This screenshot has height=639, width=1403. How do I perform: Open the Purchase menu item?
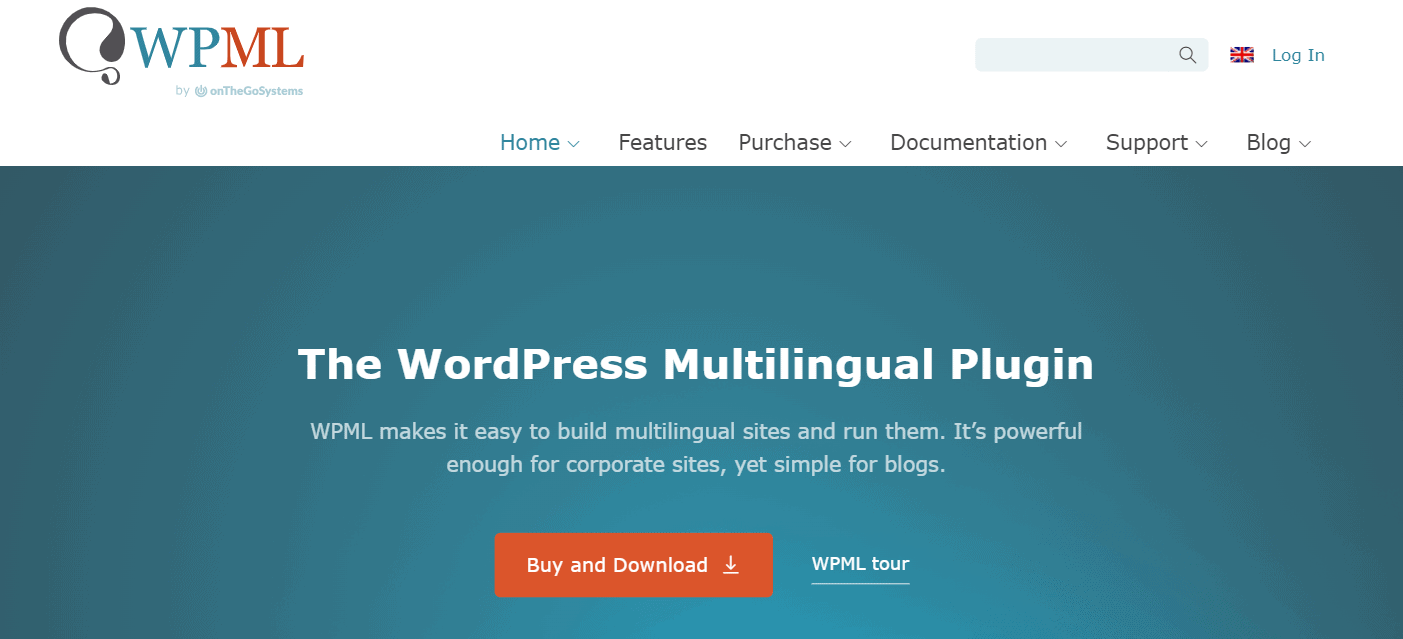[x=785, y=143]
